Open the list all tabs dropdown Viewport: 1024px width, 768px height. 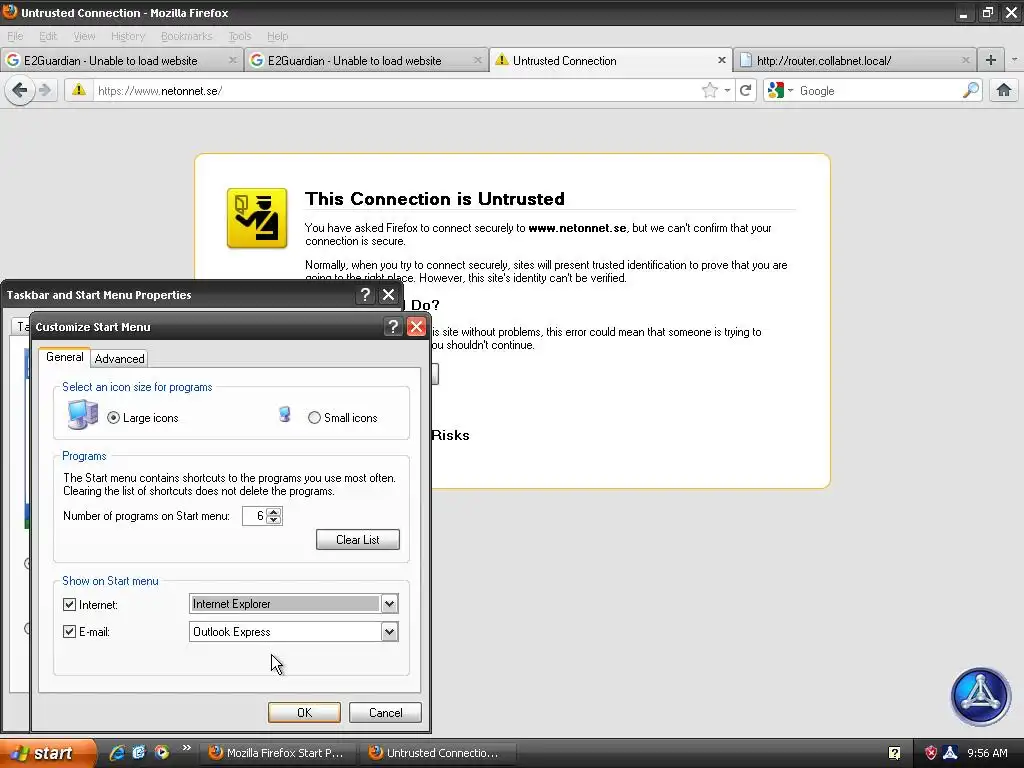click(1014, 60)
